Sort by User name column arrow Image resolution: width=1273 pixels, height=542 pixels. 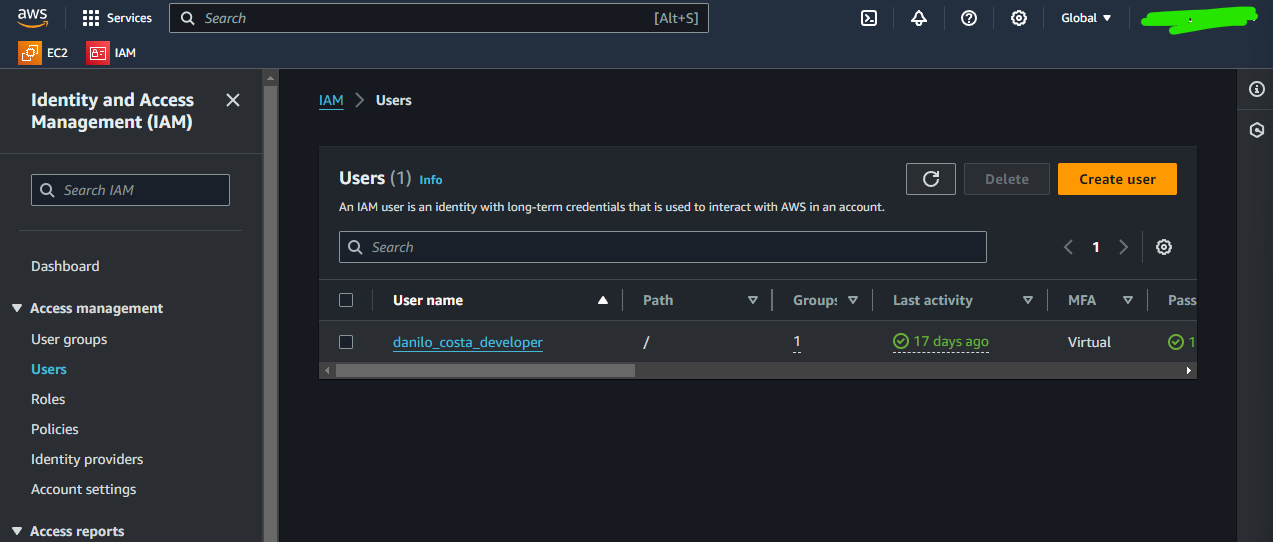pos(602,300)
